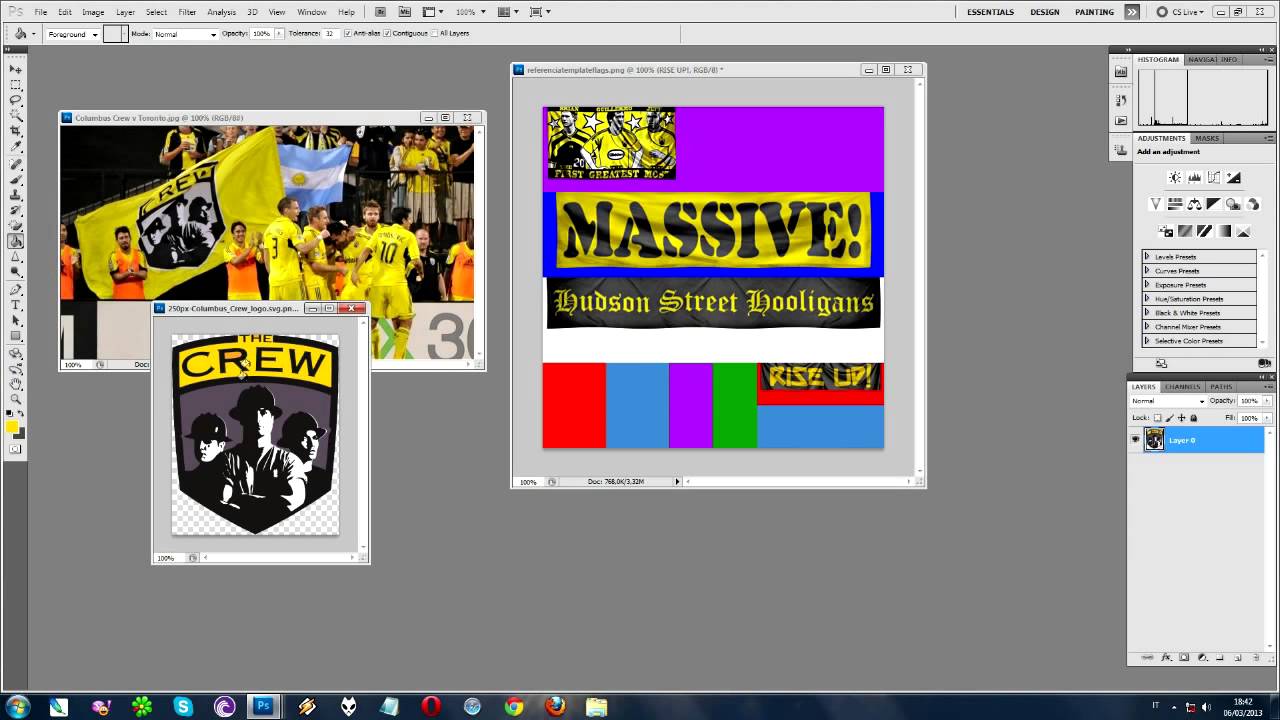Screen dimensions: 1280x720
Task: Select the Lasso tool
Action: pos(16,100)
